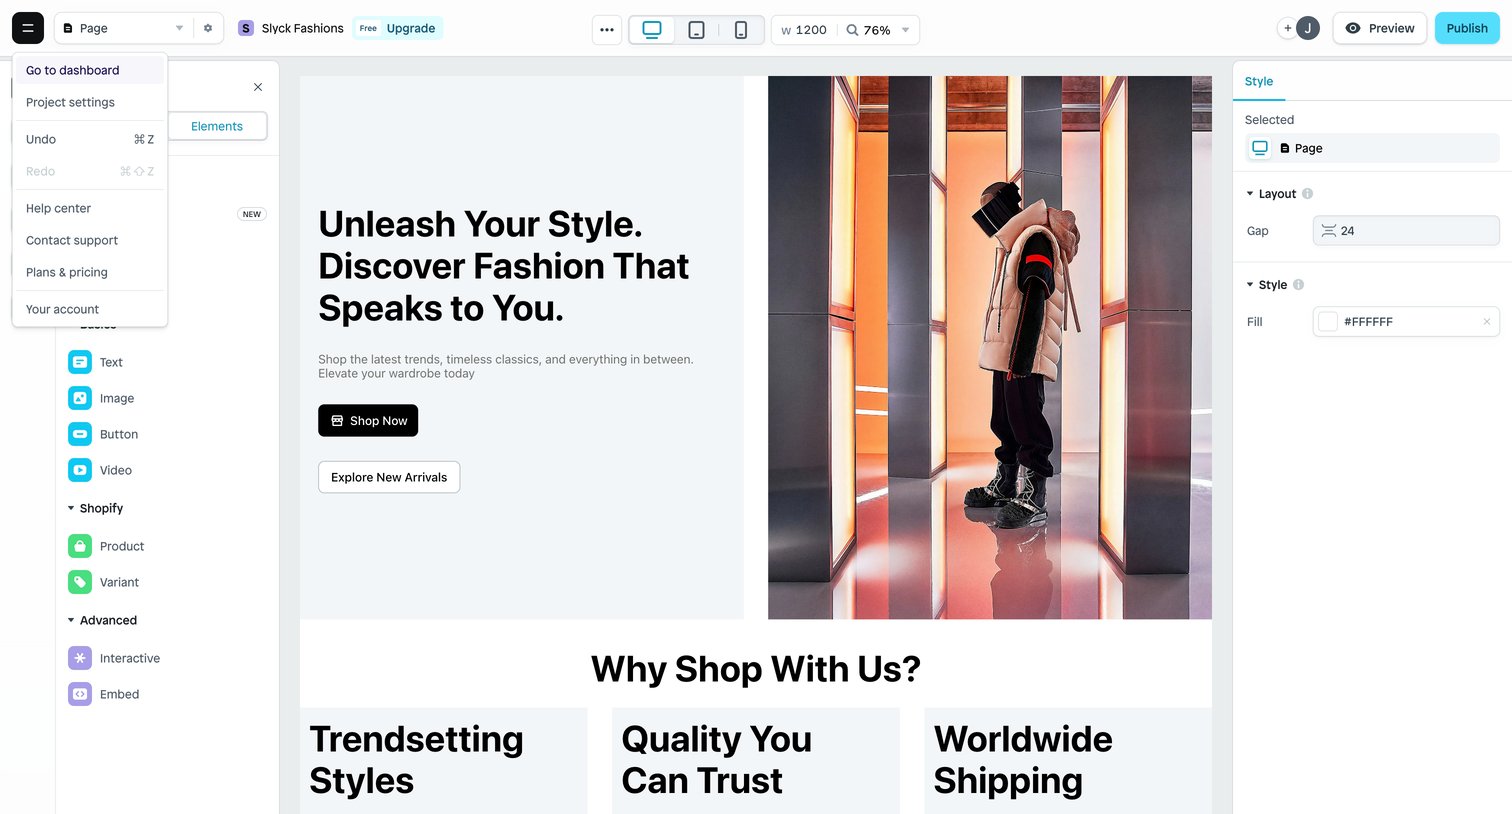Click the #FFFFFF fill hex field
Screen dimensions: 1512x814
pos(1408,322)
